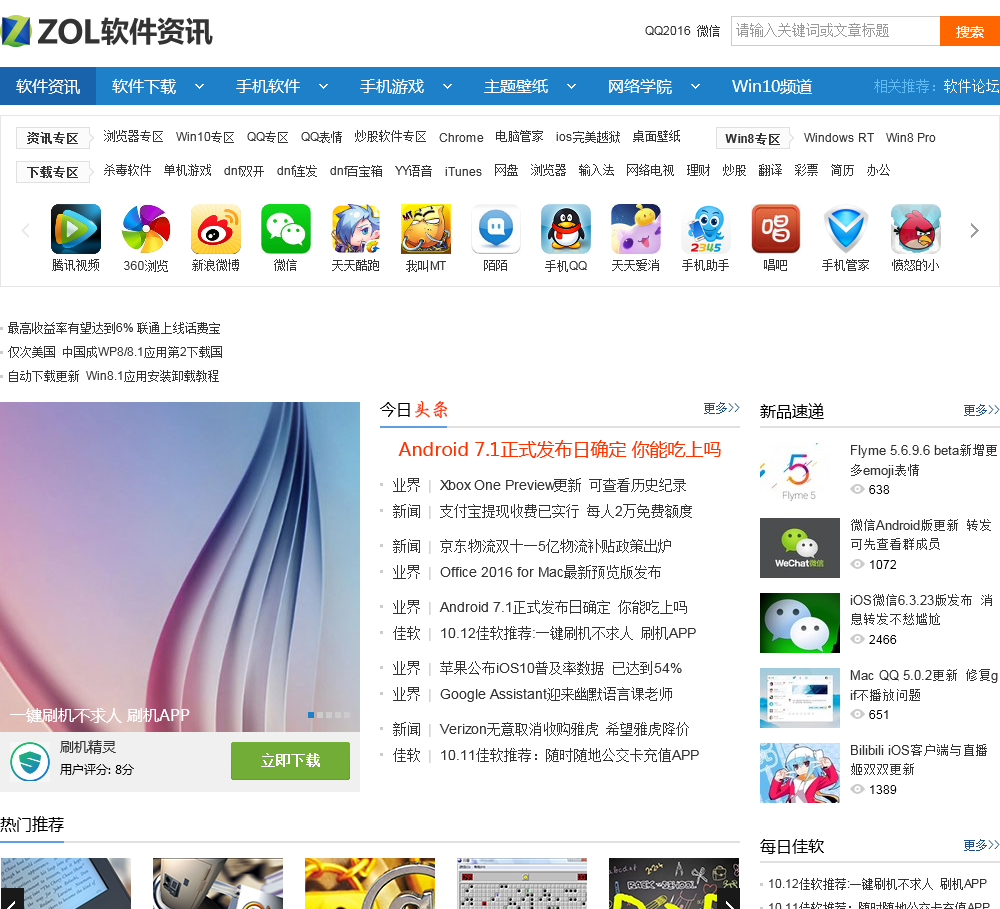This screenshot has width=1000, height=909.
Task: Expand the 主题壁纸 dropdown menu
Action: pyautogui.click(x=571, y=86)
